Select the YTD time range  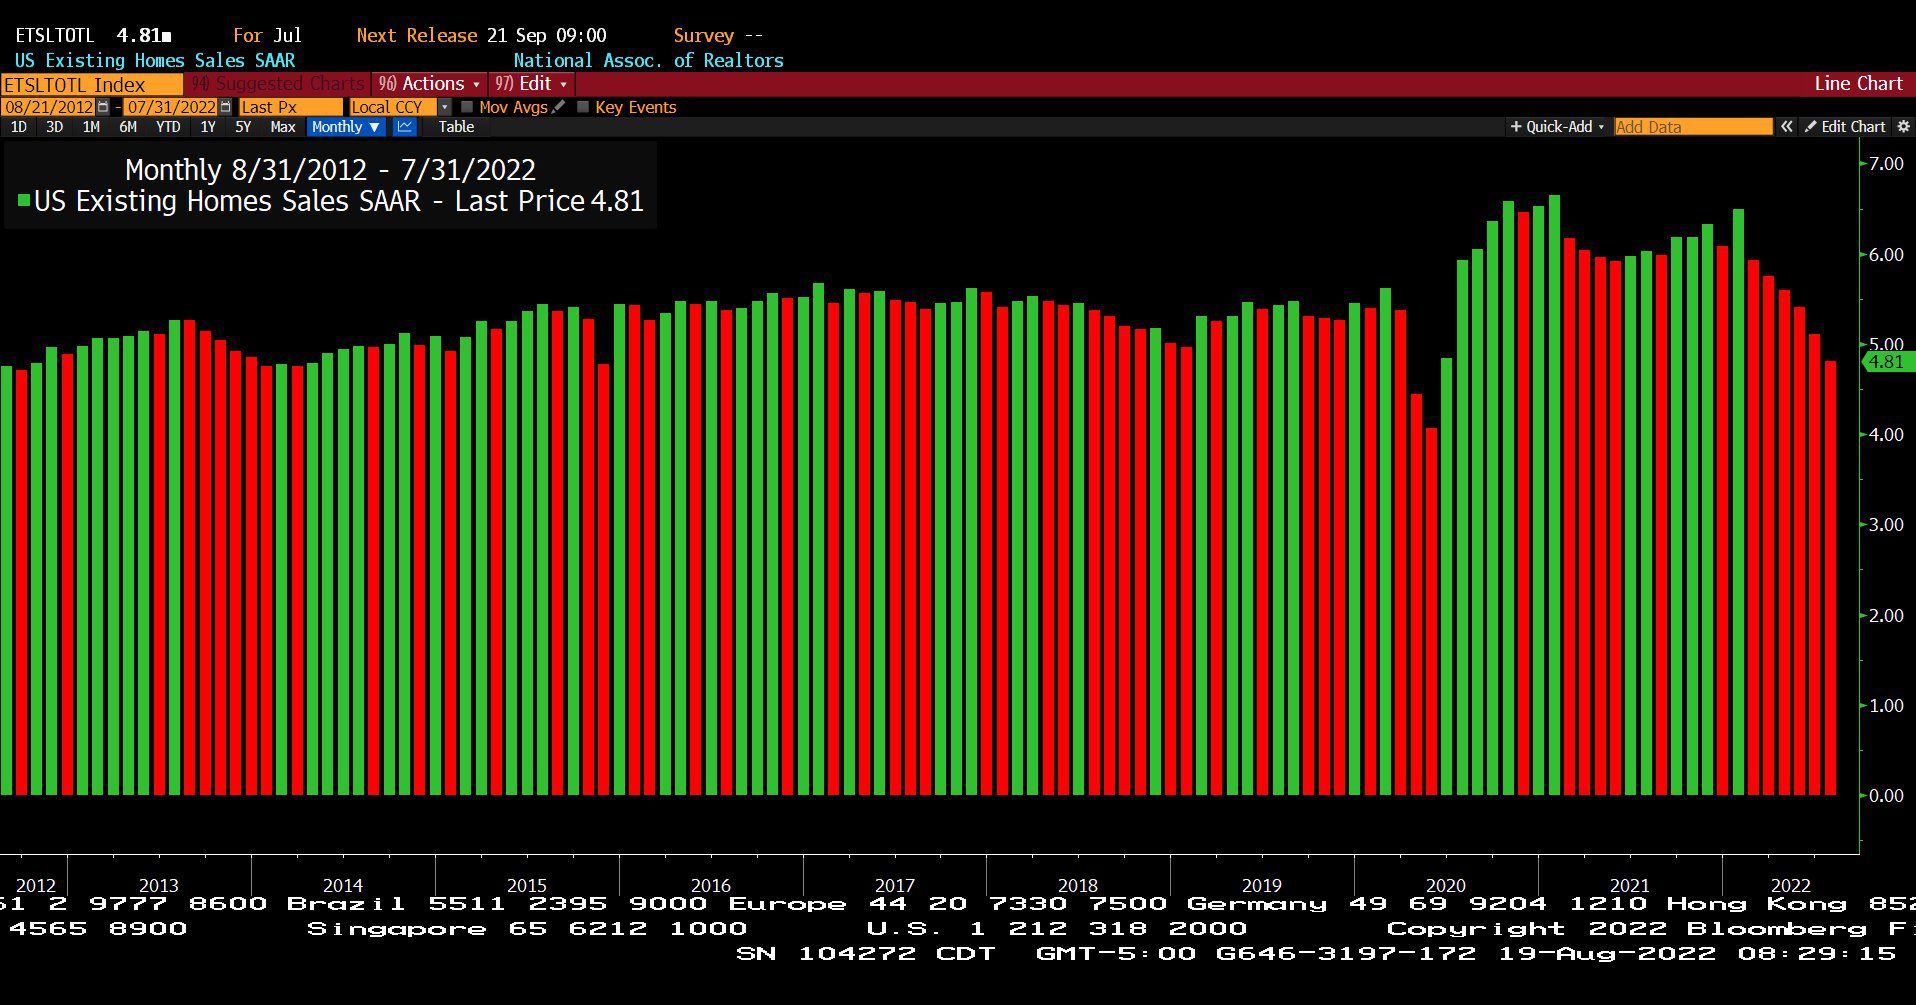pos(168,127)
